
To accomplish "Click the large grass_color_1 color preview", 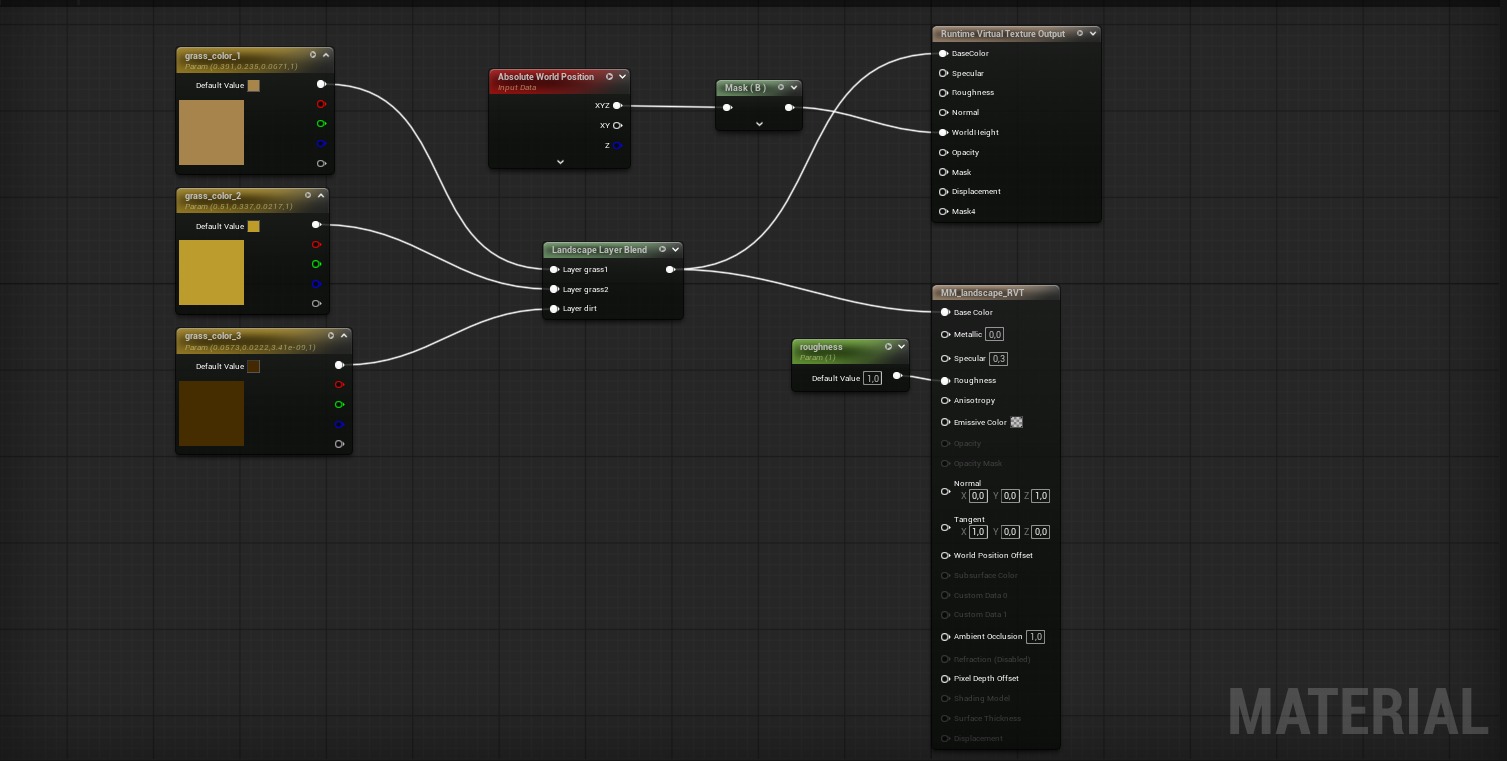I will tap(211, 132).
